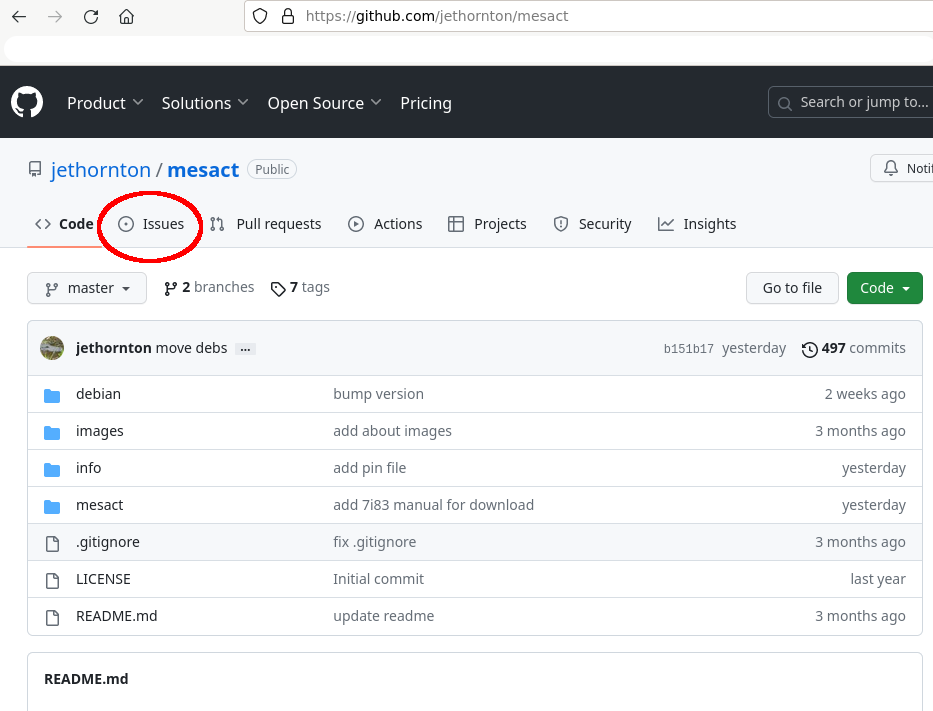Show the 2 branches list
This screenshot has width=933, height=711.
pos(209,288)
